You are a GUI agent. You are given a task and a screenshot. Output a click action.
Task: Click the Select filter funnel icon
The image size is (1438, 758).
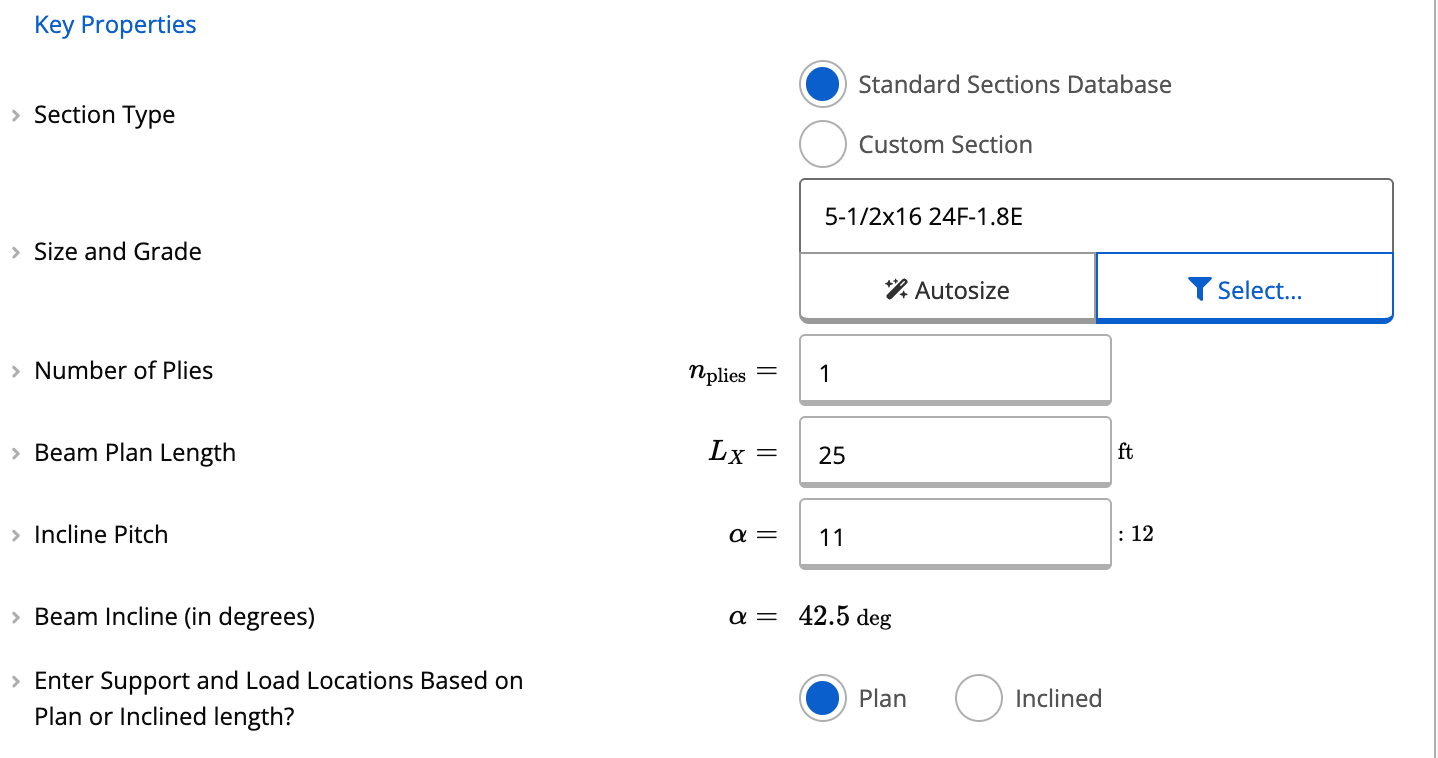[x=1200, y=290]
